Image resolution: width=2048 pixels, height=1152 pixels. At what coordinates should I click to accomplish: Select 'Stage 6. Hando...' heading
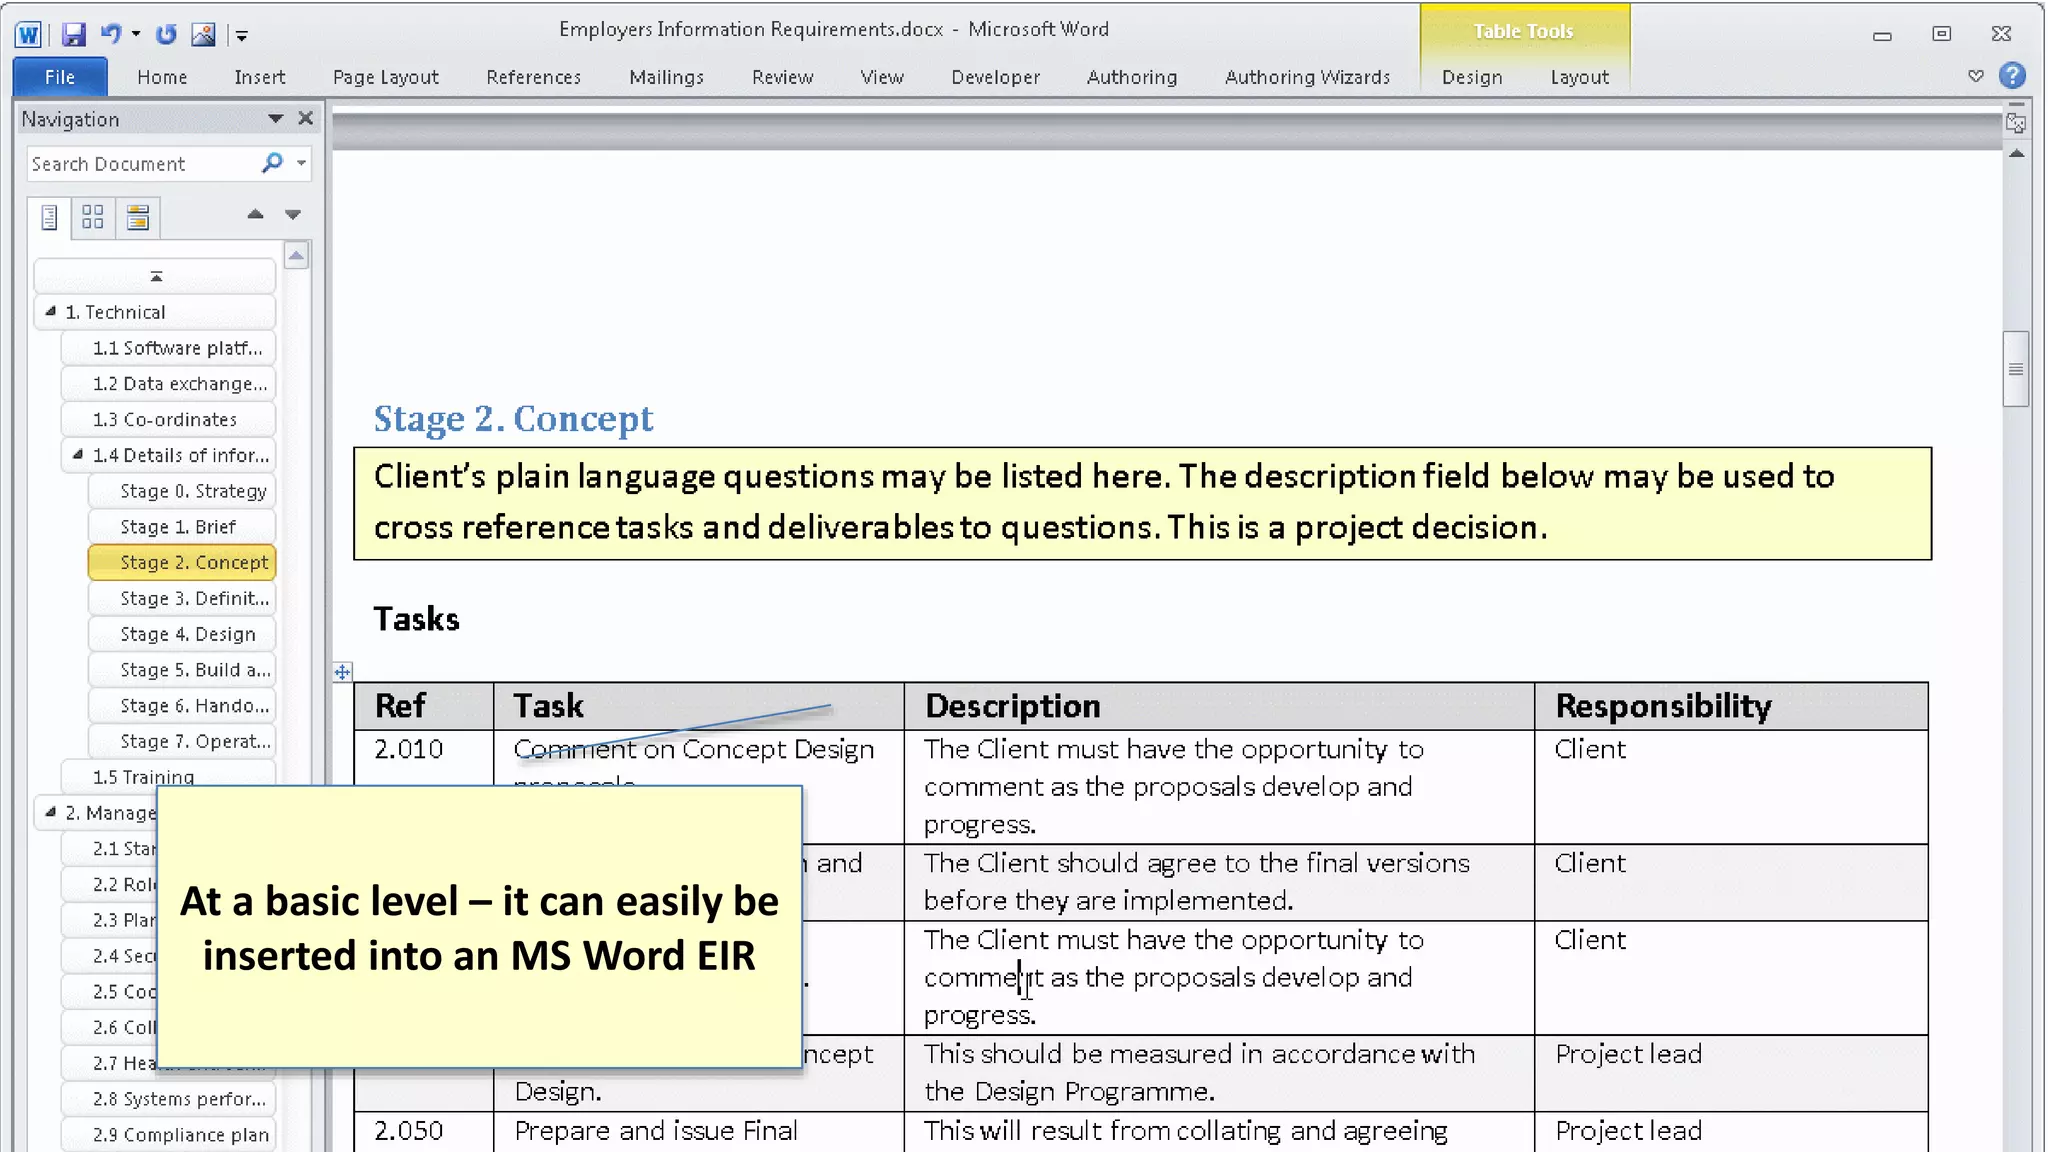[182, 706]
